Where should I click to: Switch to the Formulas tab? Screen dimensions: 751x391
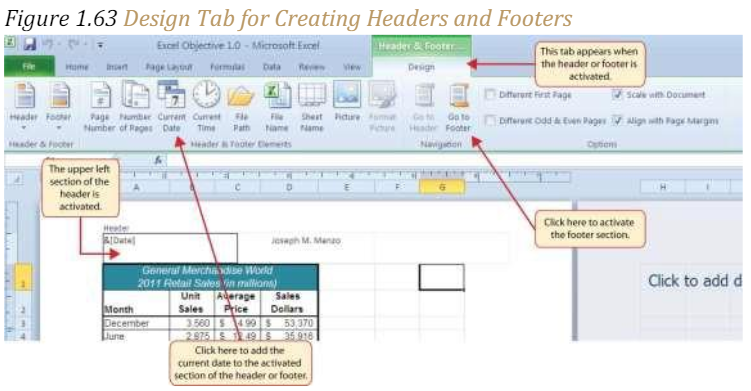(x=228, y=67)
